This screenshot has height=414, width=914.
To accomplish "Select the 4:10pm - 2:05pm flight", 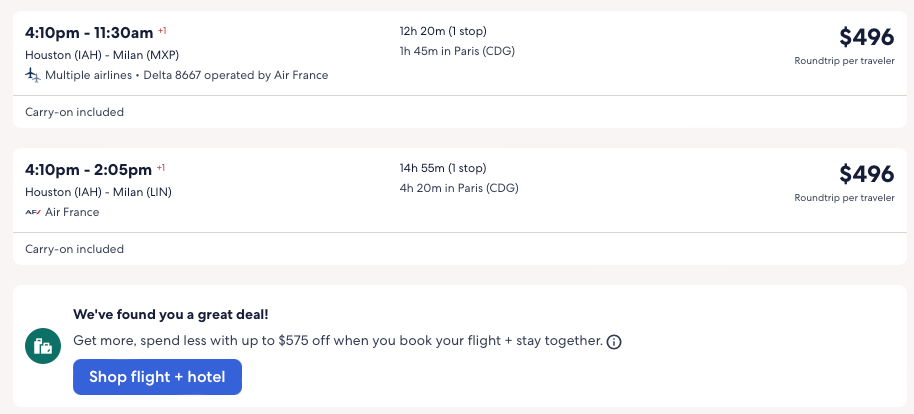I will [x=88, y=169].
